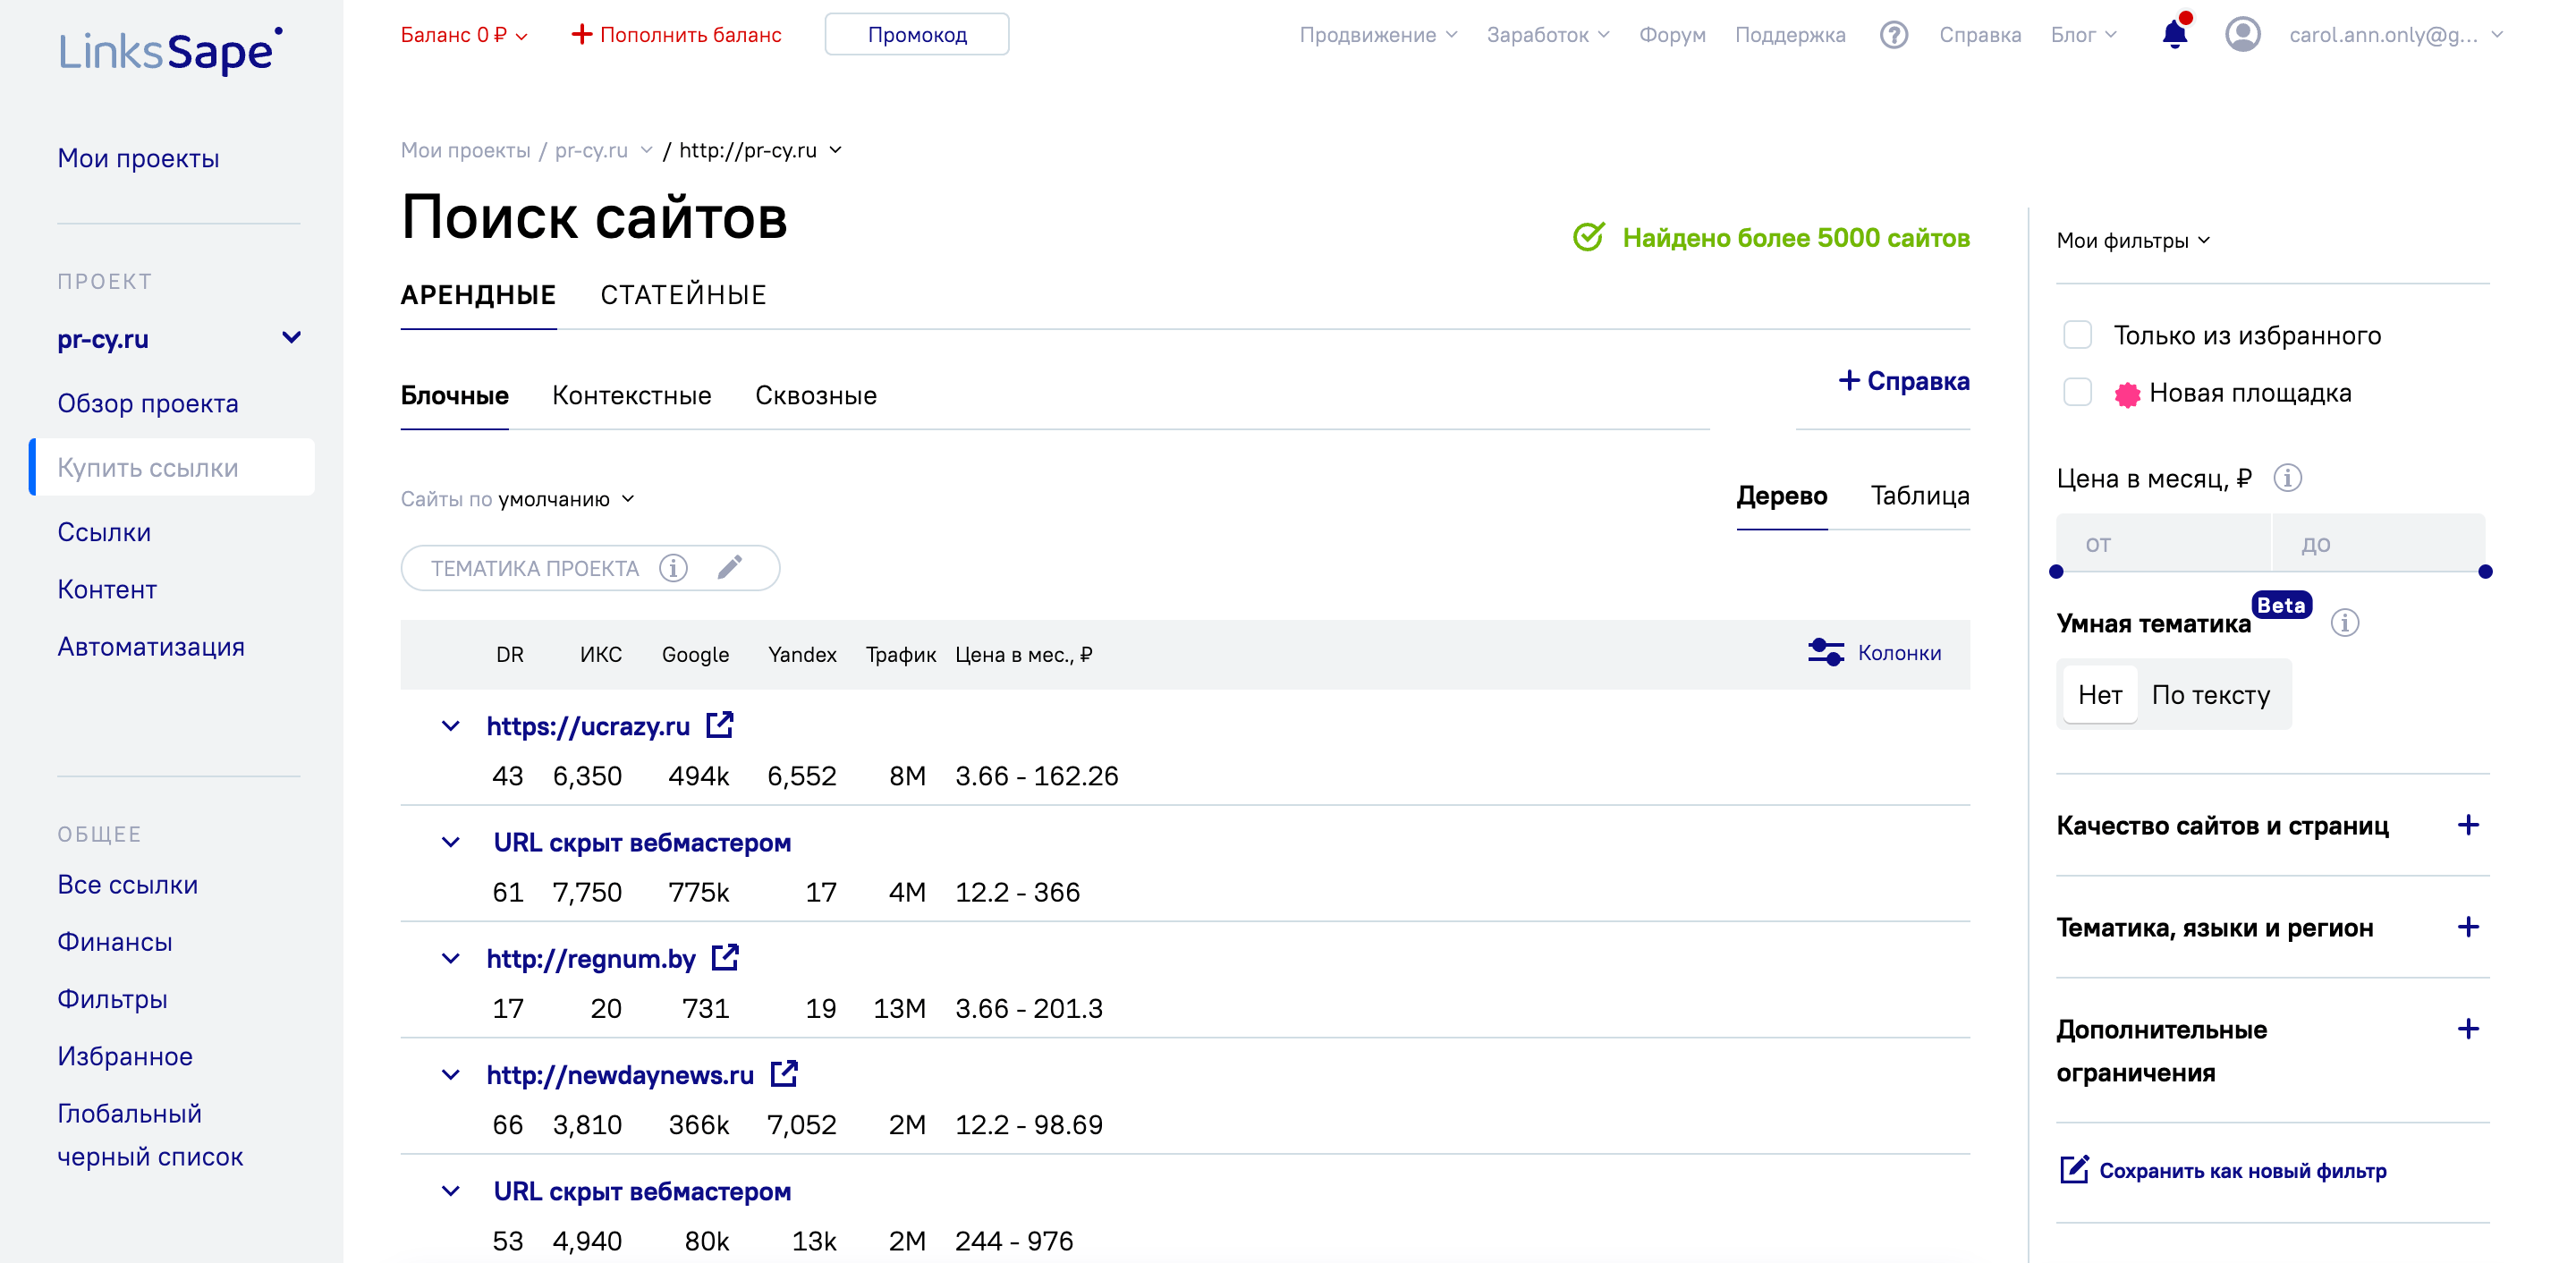Expand the ucrazy.ru row chevron
Viewport: 2576px width, 1263px height.
point(450,725)
